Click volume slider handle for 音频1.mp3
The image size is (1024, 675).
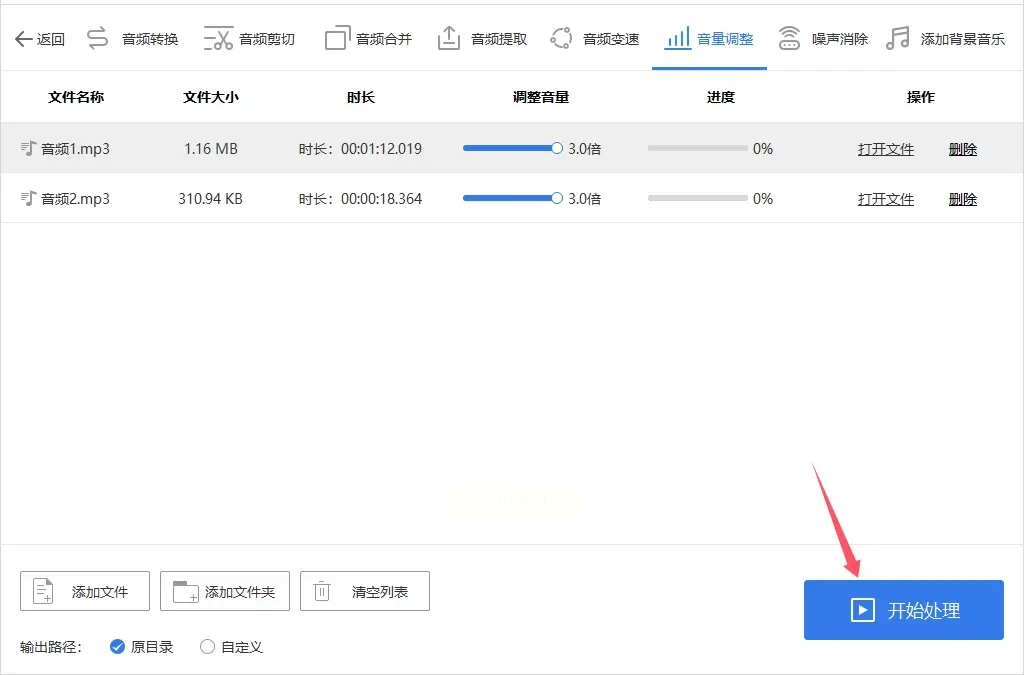(556, 148)
